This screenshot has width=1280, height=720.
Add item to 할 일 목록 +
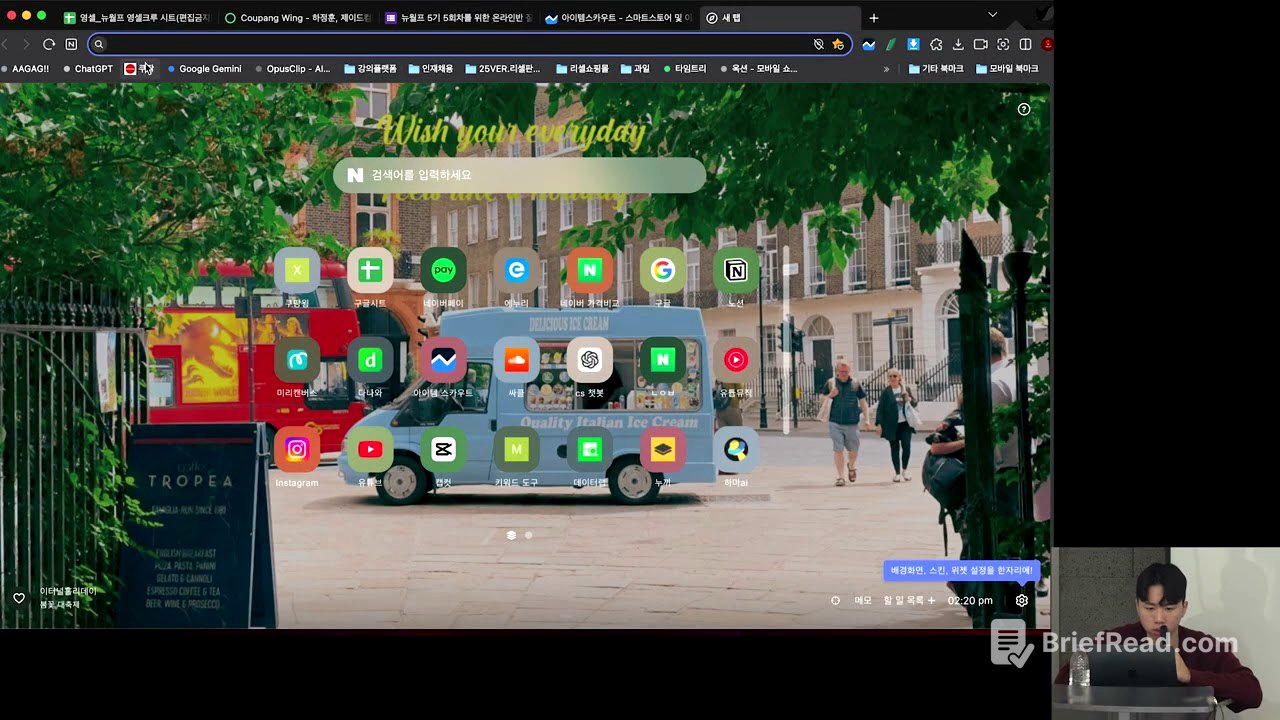(x=909, y=600)
